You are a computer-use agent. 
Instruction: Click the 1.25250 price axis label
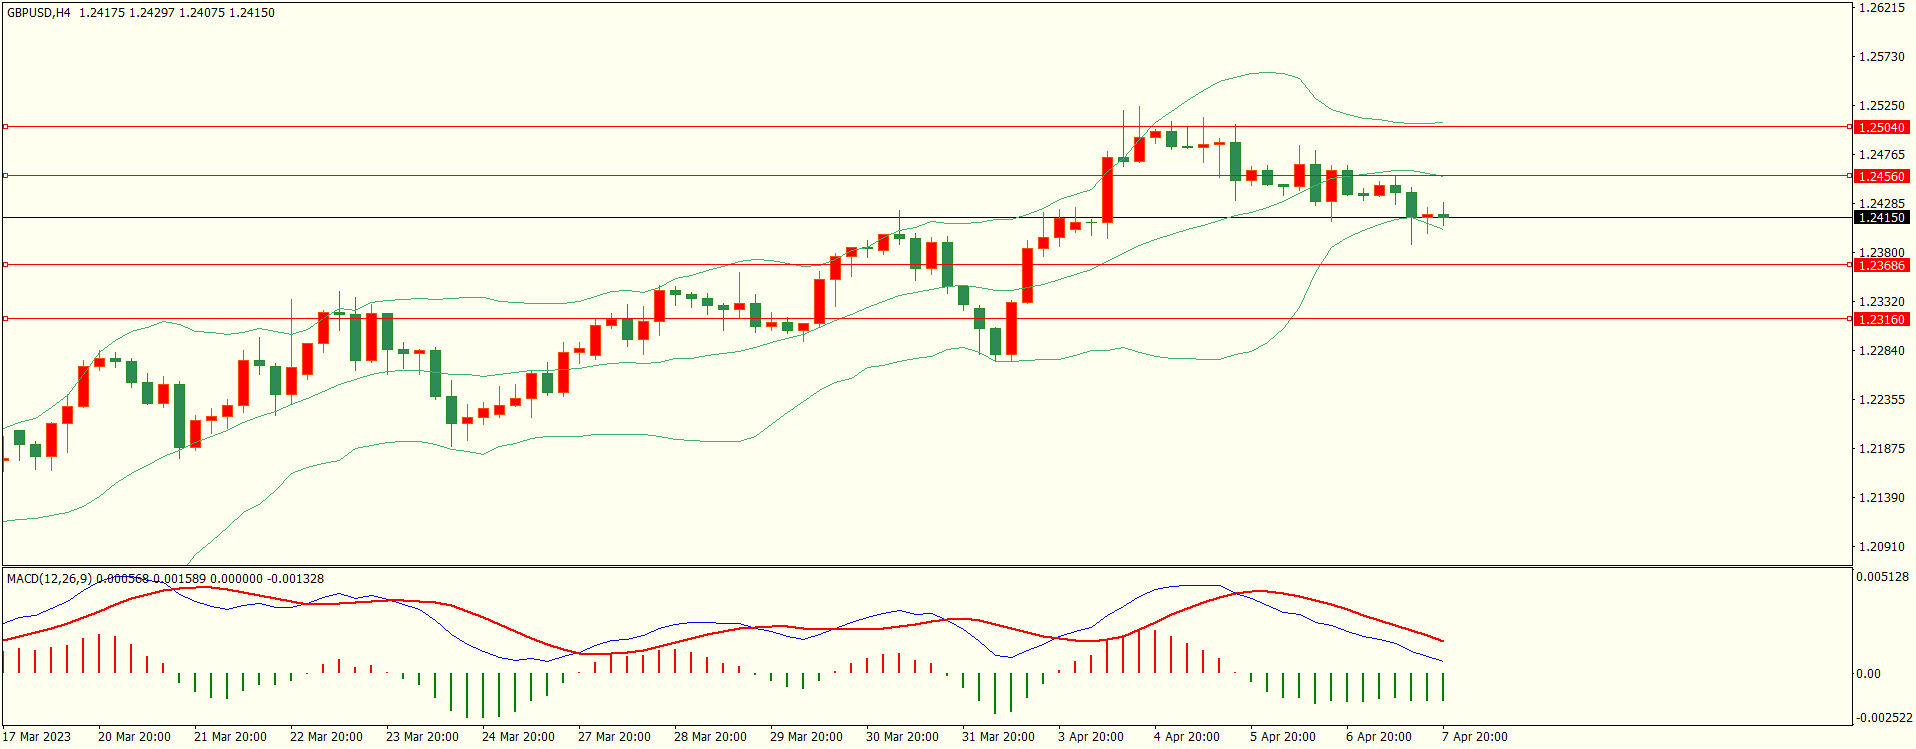(1881, 106)
